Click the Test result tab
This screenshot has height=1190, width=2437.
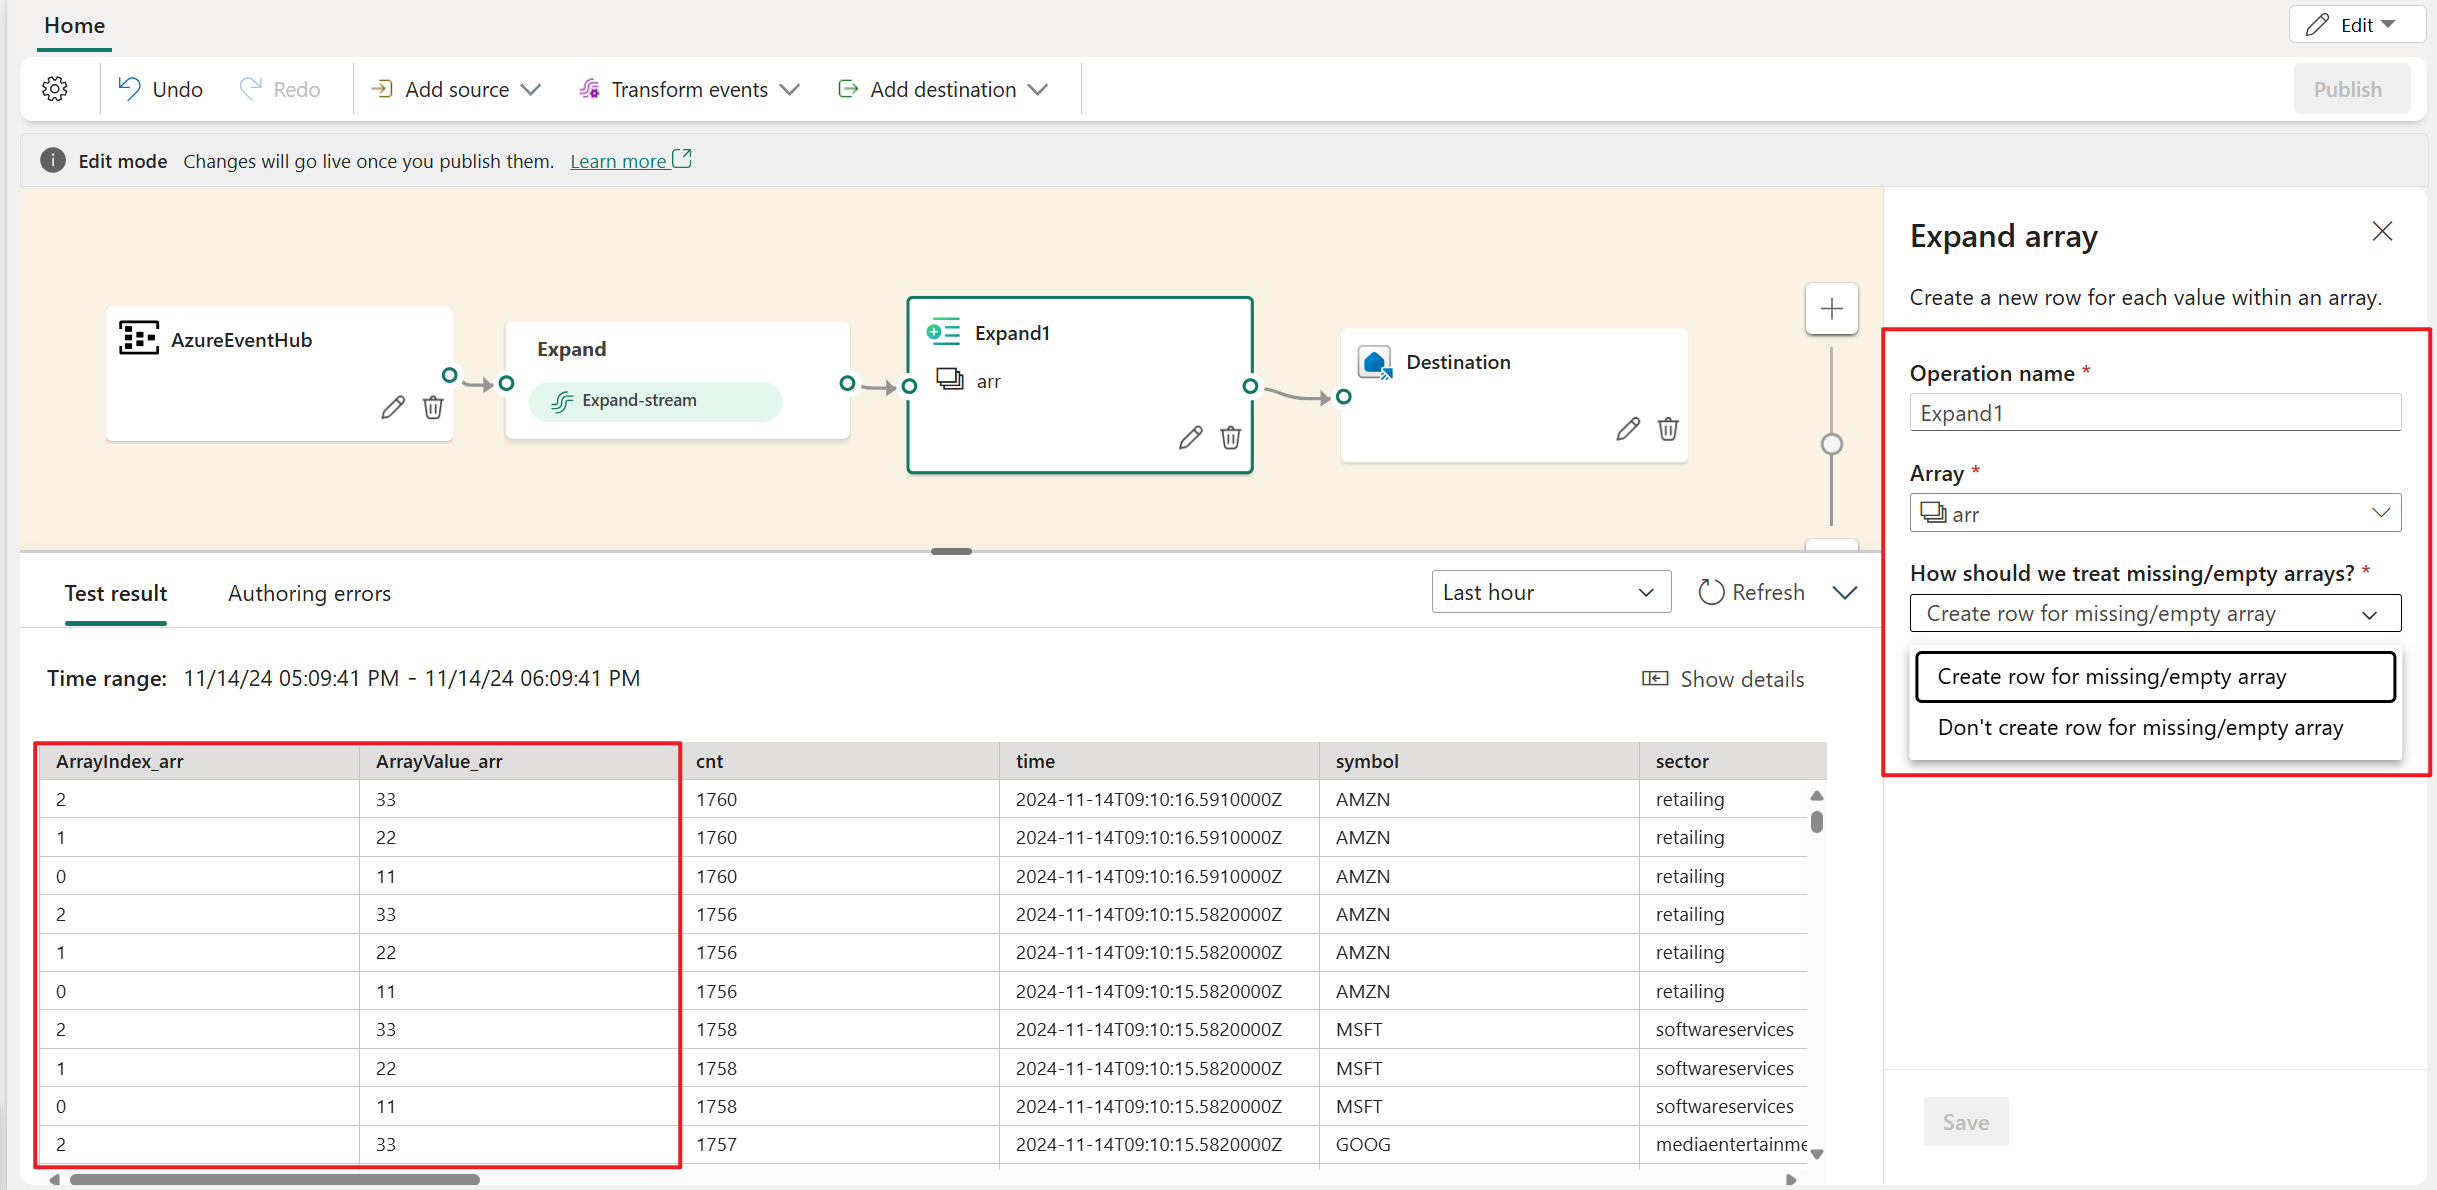pos(117,593)
